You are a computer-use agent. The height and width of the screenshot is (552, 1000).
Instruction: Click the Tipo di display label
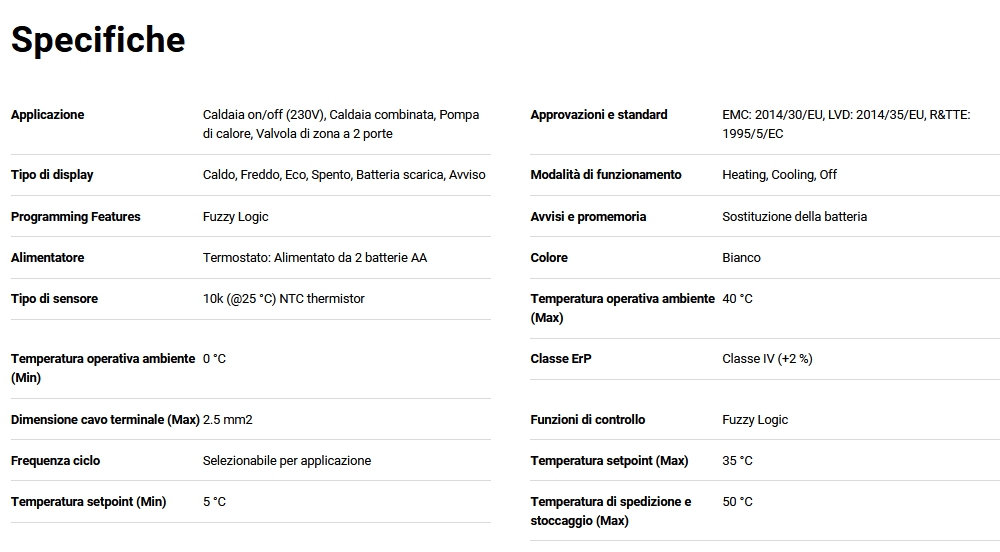(x=52, y=175)
